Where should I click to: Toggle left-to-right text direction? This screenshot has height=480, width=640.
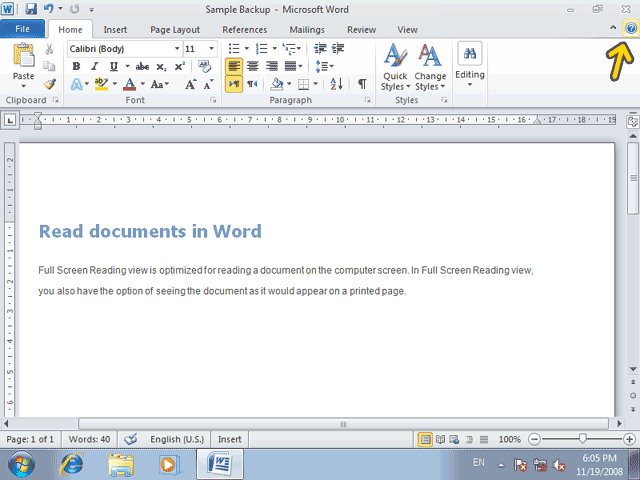(x=234, y=84)
